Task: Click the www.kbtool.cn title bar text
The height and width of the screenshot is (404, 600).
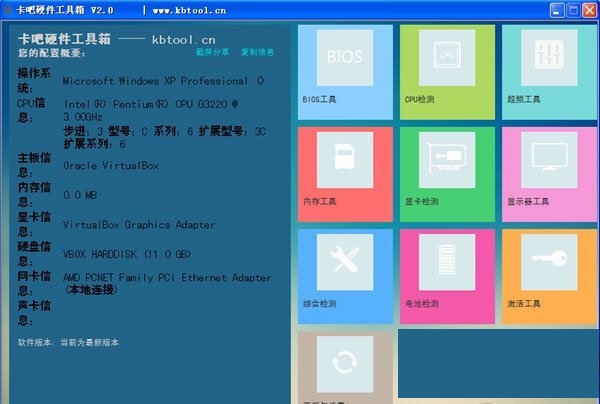Action: pyautogui.click(x=189, y=11)
